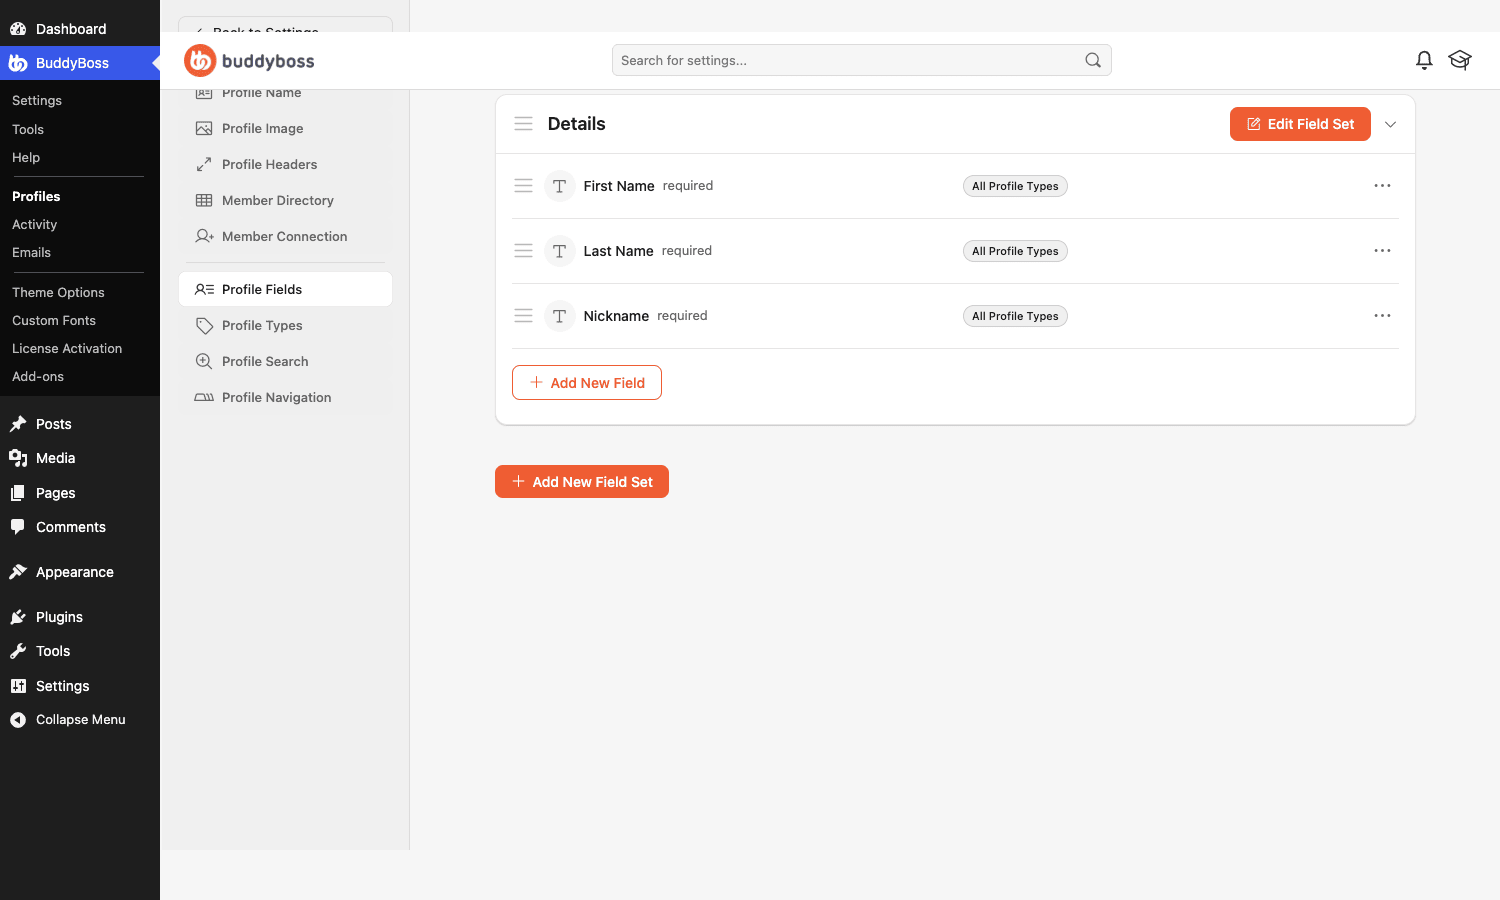Screen dimensions: 1500x900
Task: Click the Member Connection person icon
Action: point(204,236)
